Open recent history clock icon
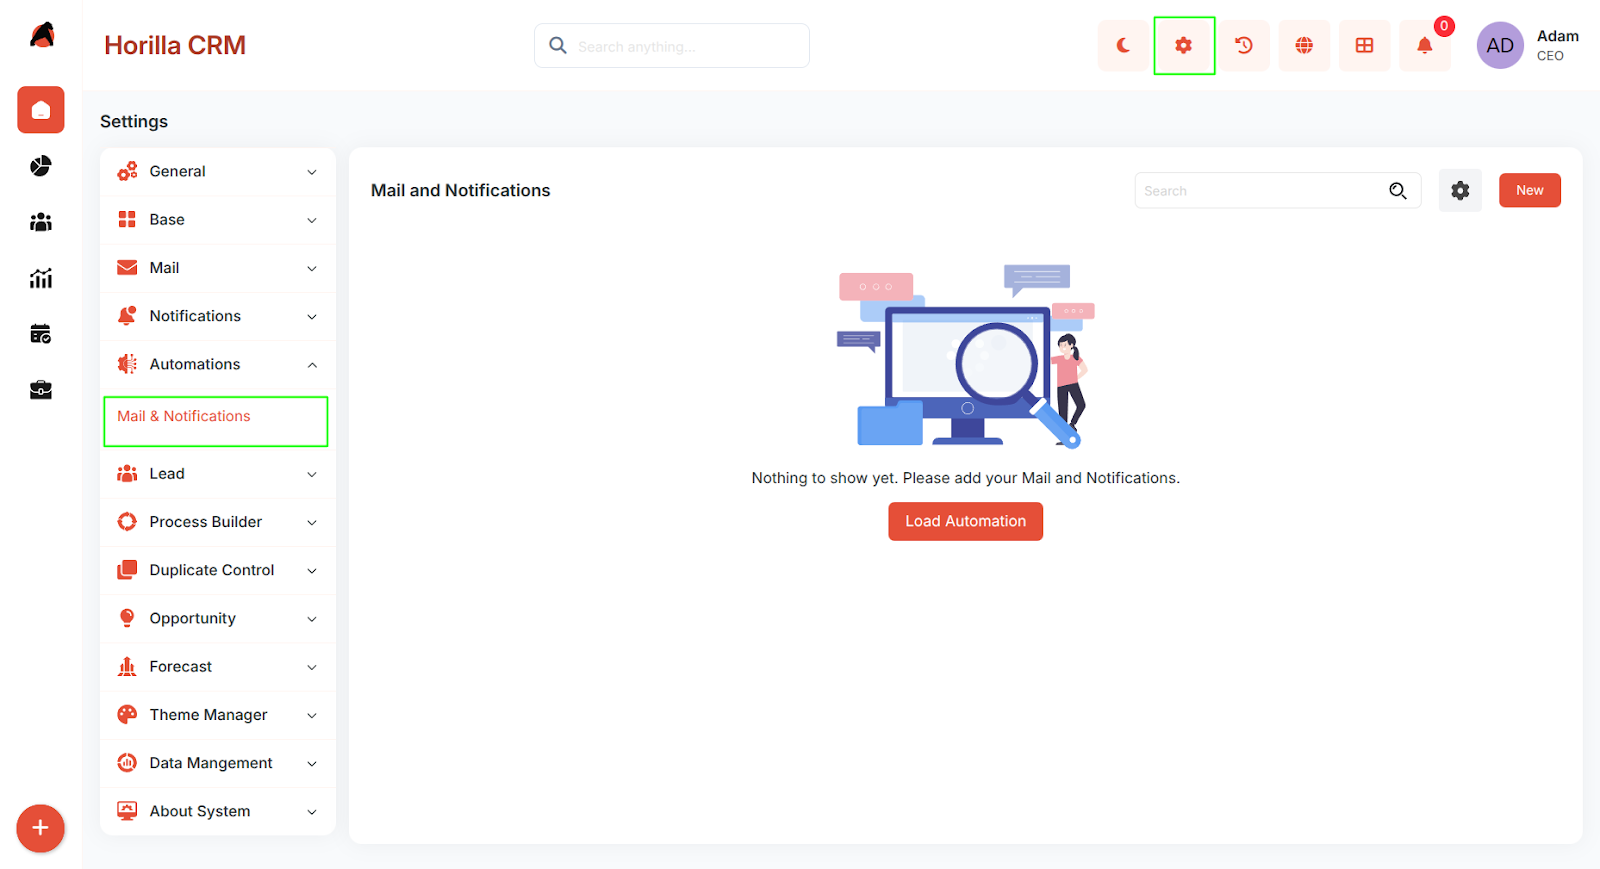 pos(1244,46)
